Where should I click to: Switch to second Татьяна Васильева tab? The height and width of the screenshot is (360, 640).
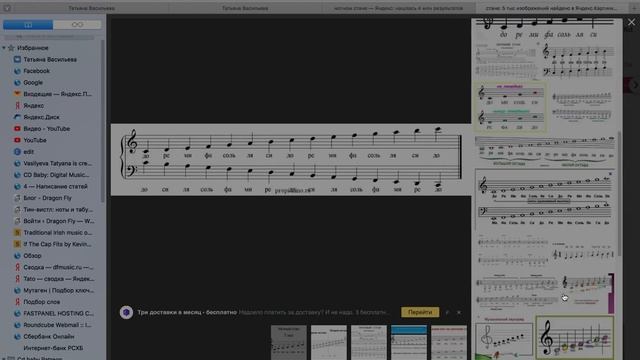pyautogui.click(x=245, y=8)
